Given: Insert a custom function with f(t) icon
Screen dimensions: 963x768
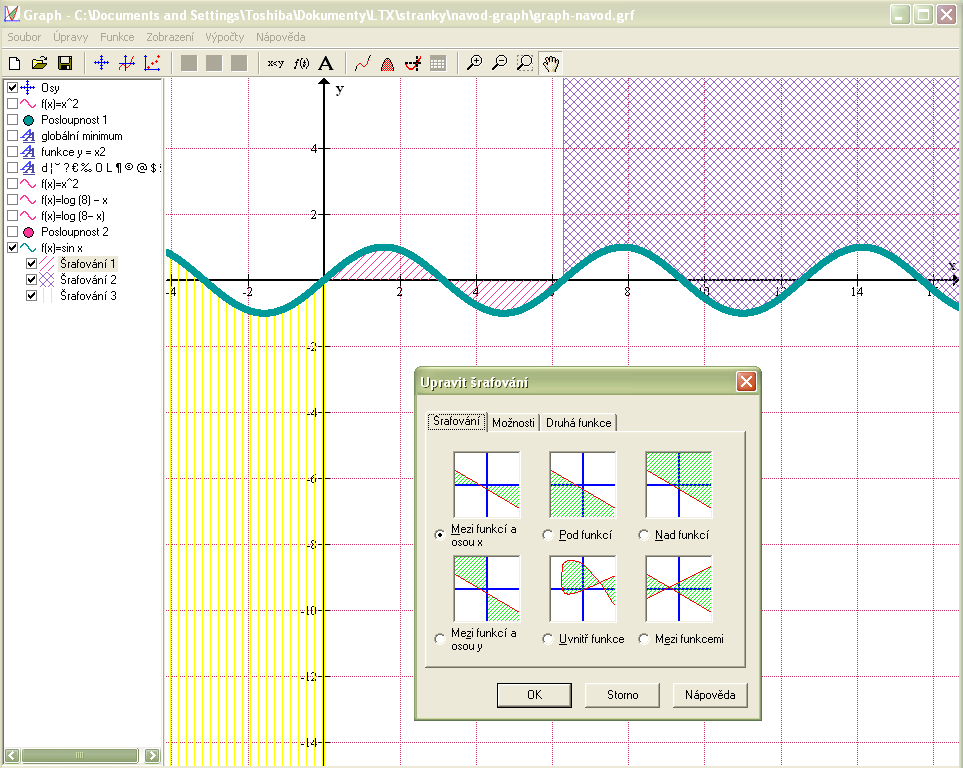Looking at the screenshot, I should (x=301, y=63).
